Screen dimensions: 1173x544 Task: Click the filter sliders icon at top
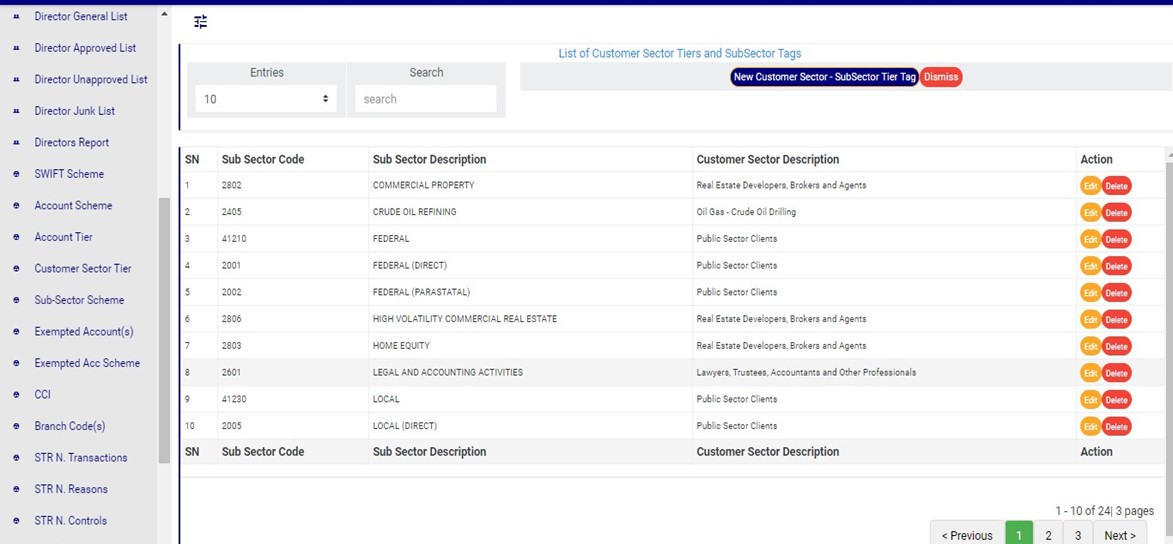(x=200, y=22)
